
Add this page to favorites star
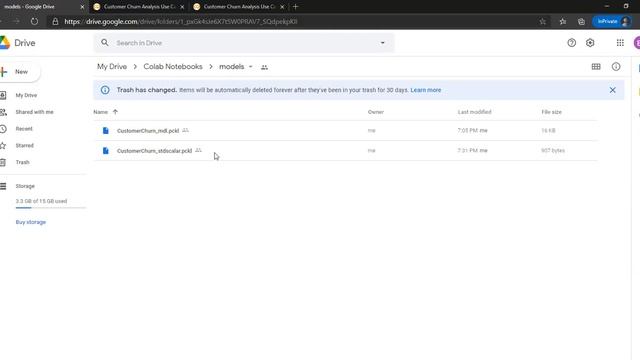pyautogui.click(x=542, y=22)
